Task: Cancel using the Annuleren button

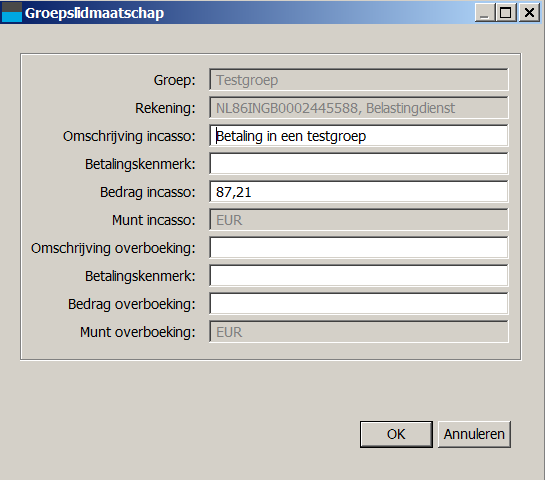Action: [x=474, y=434]
